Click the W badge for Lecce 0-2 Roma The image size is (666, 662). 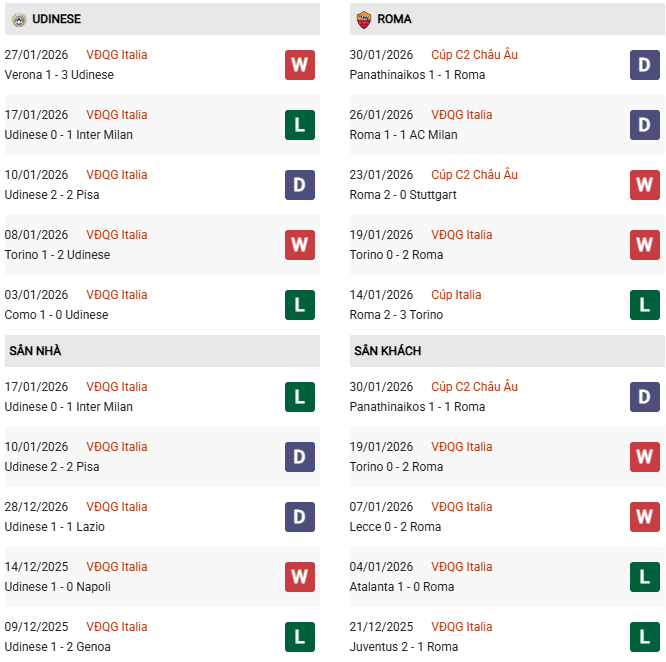645,517
